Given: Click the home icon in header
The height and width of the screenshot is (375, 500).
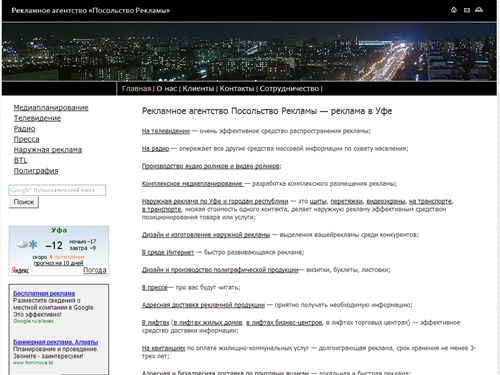Looking at the screenshot, I should click(x=454, y=10).
